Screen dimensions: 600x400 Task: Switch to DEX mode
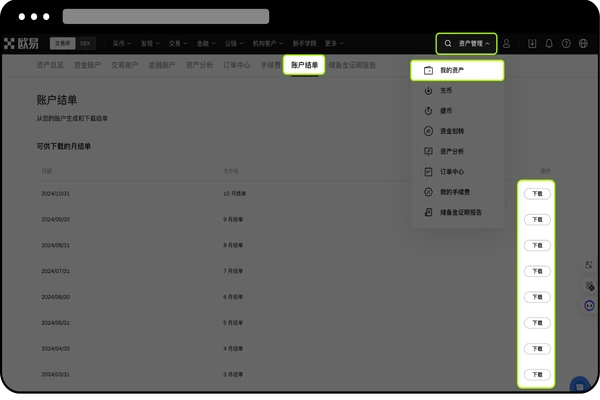tap(85, 43)
